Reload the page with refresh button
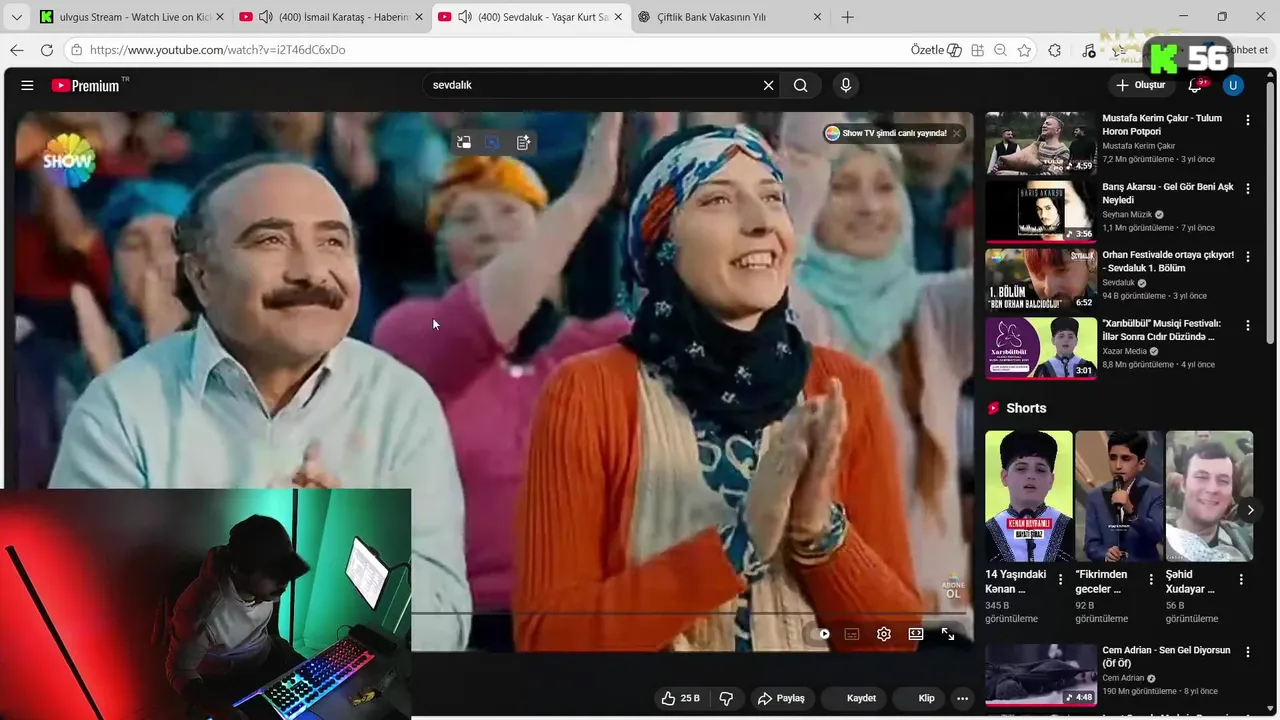Screen dimensions: 1280x720 tap(47, 50)
